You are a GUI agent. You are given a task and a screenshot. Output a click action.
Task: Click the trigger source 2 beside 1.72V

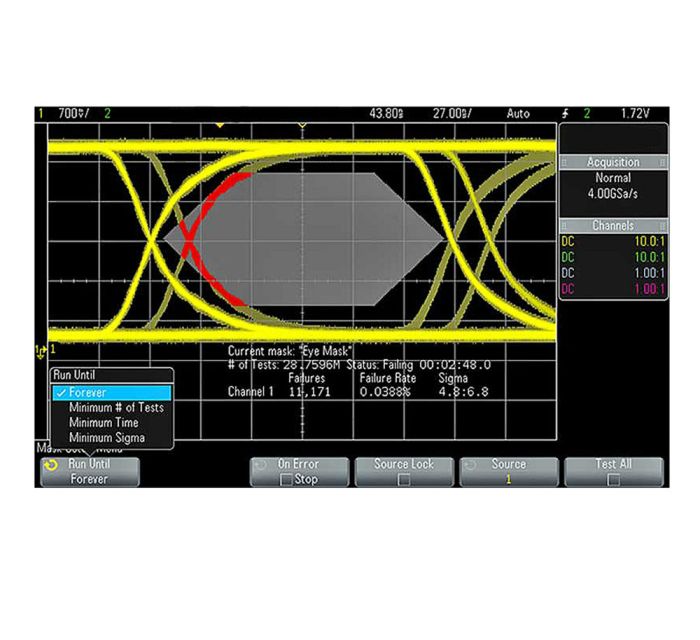coord(587,113)
